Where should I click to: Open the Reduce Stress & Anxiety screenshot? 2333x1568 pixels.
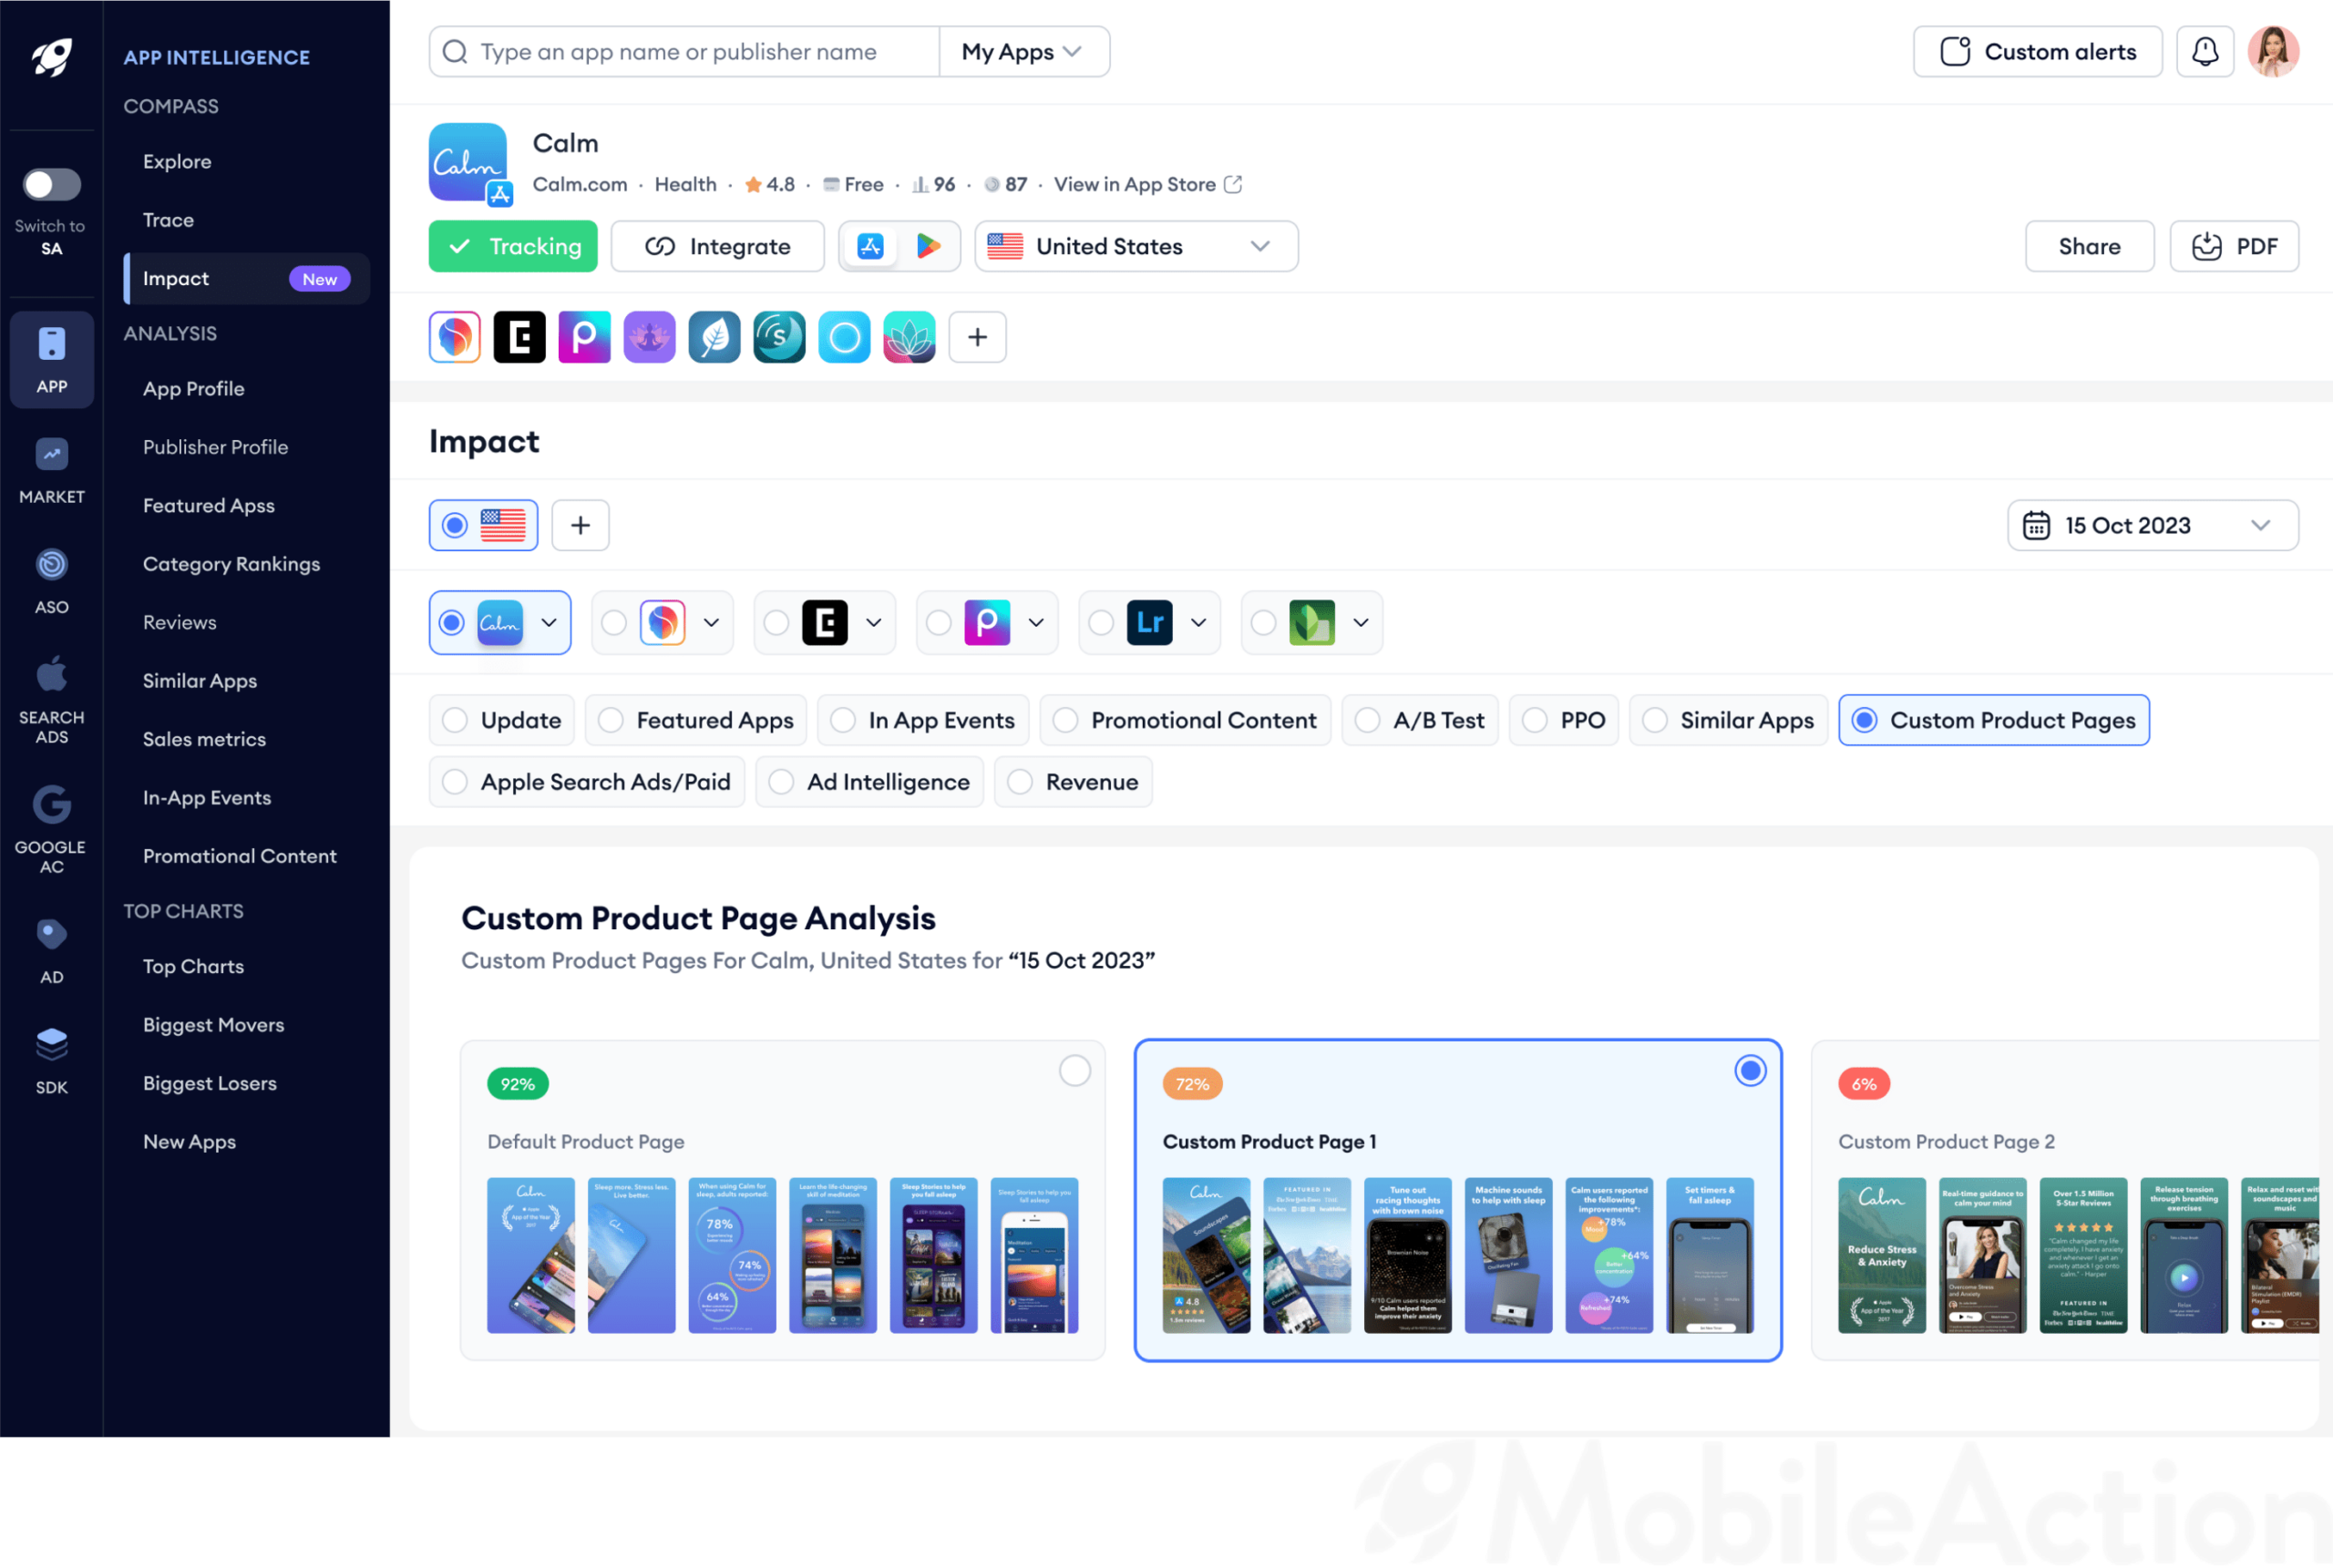[1881, 1255]
